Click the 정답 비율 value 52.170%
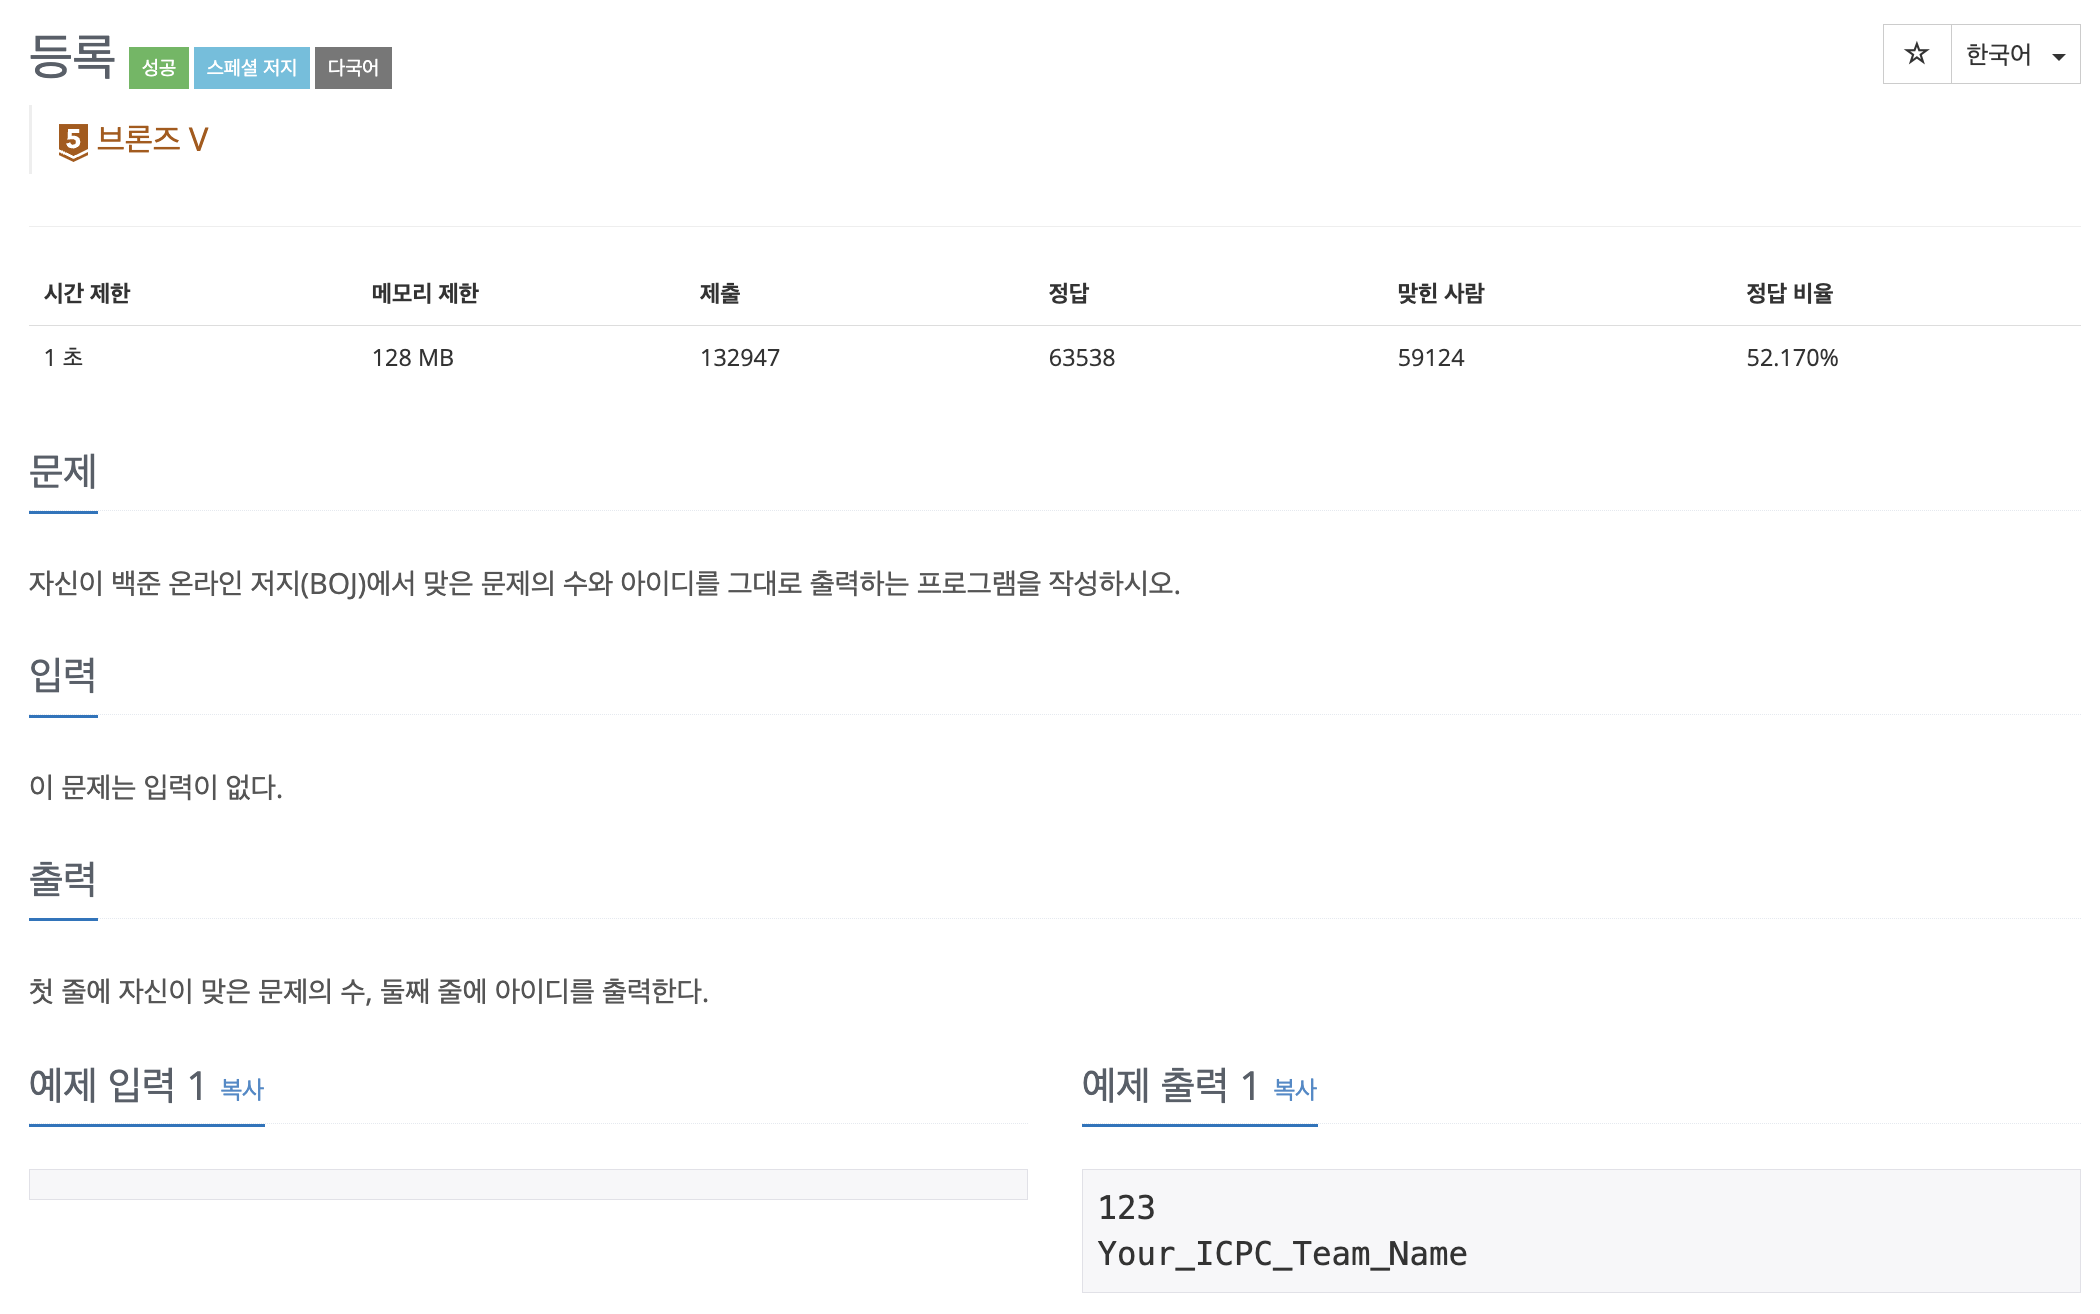The height and width of the screenshot is (1314, 2100). (1792, 358)
